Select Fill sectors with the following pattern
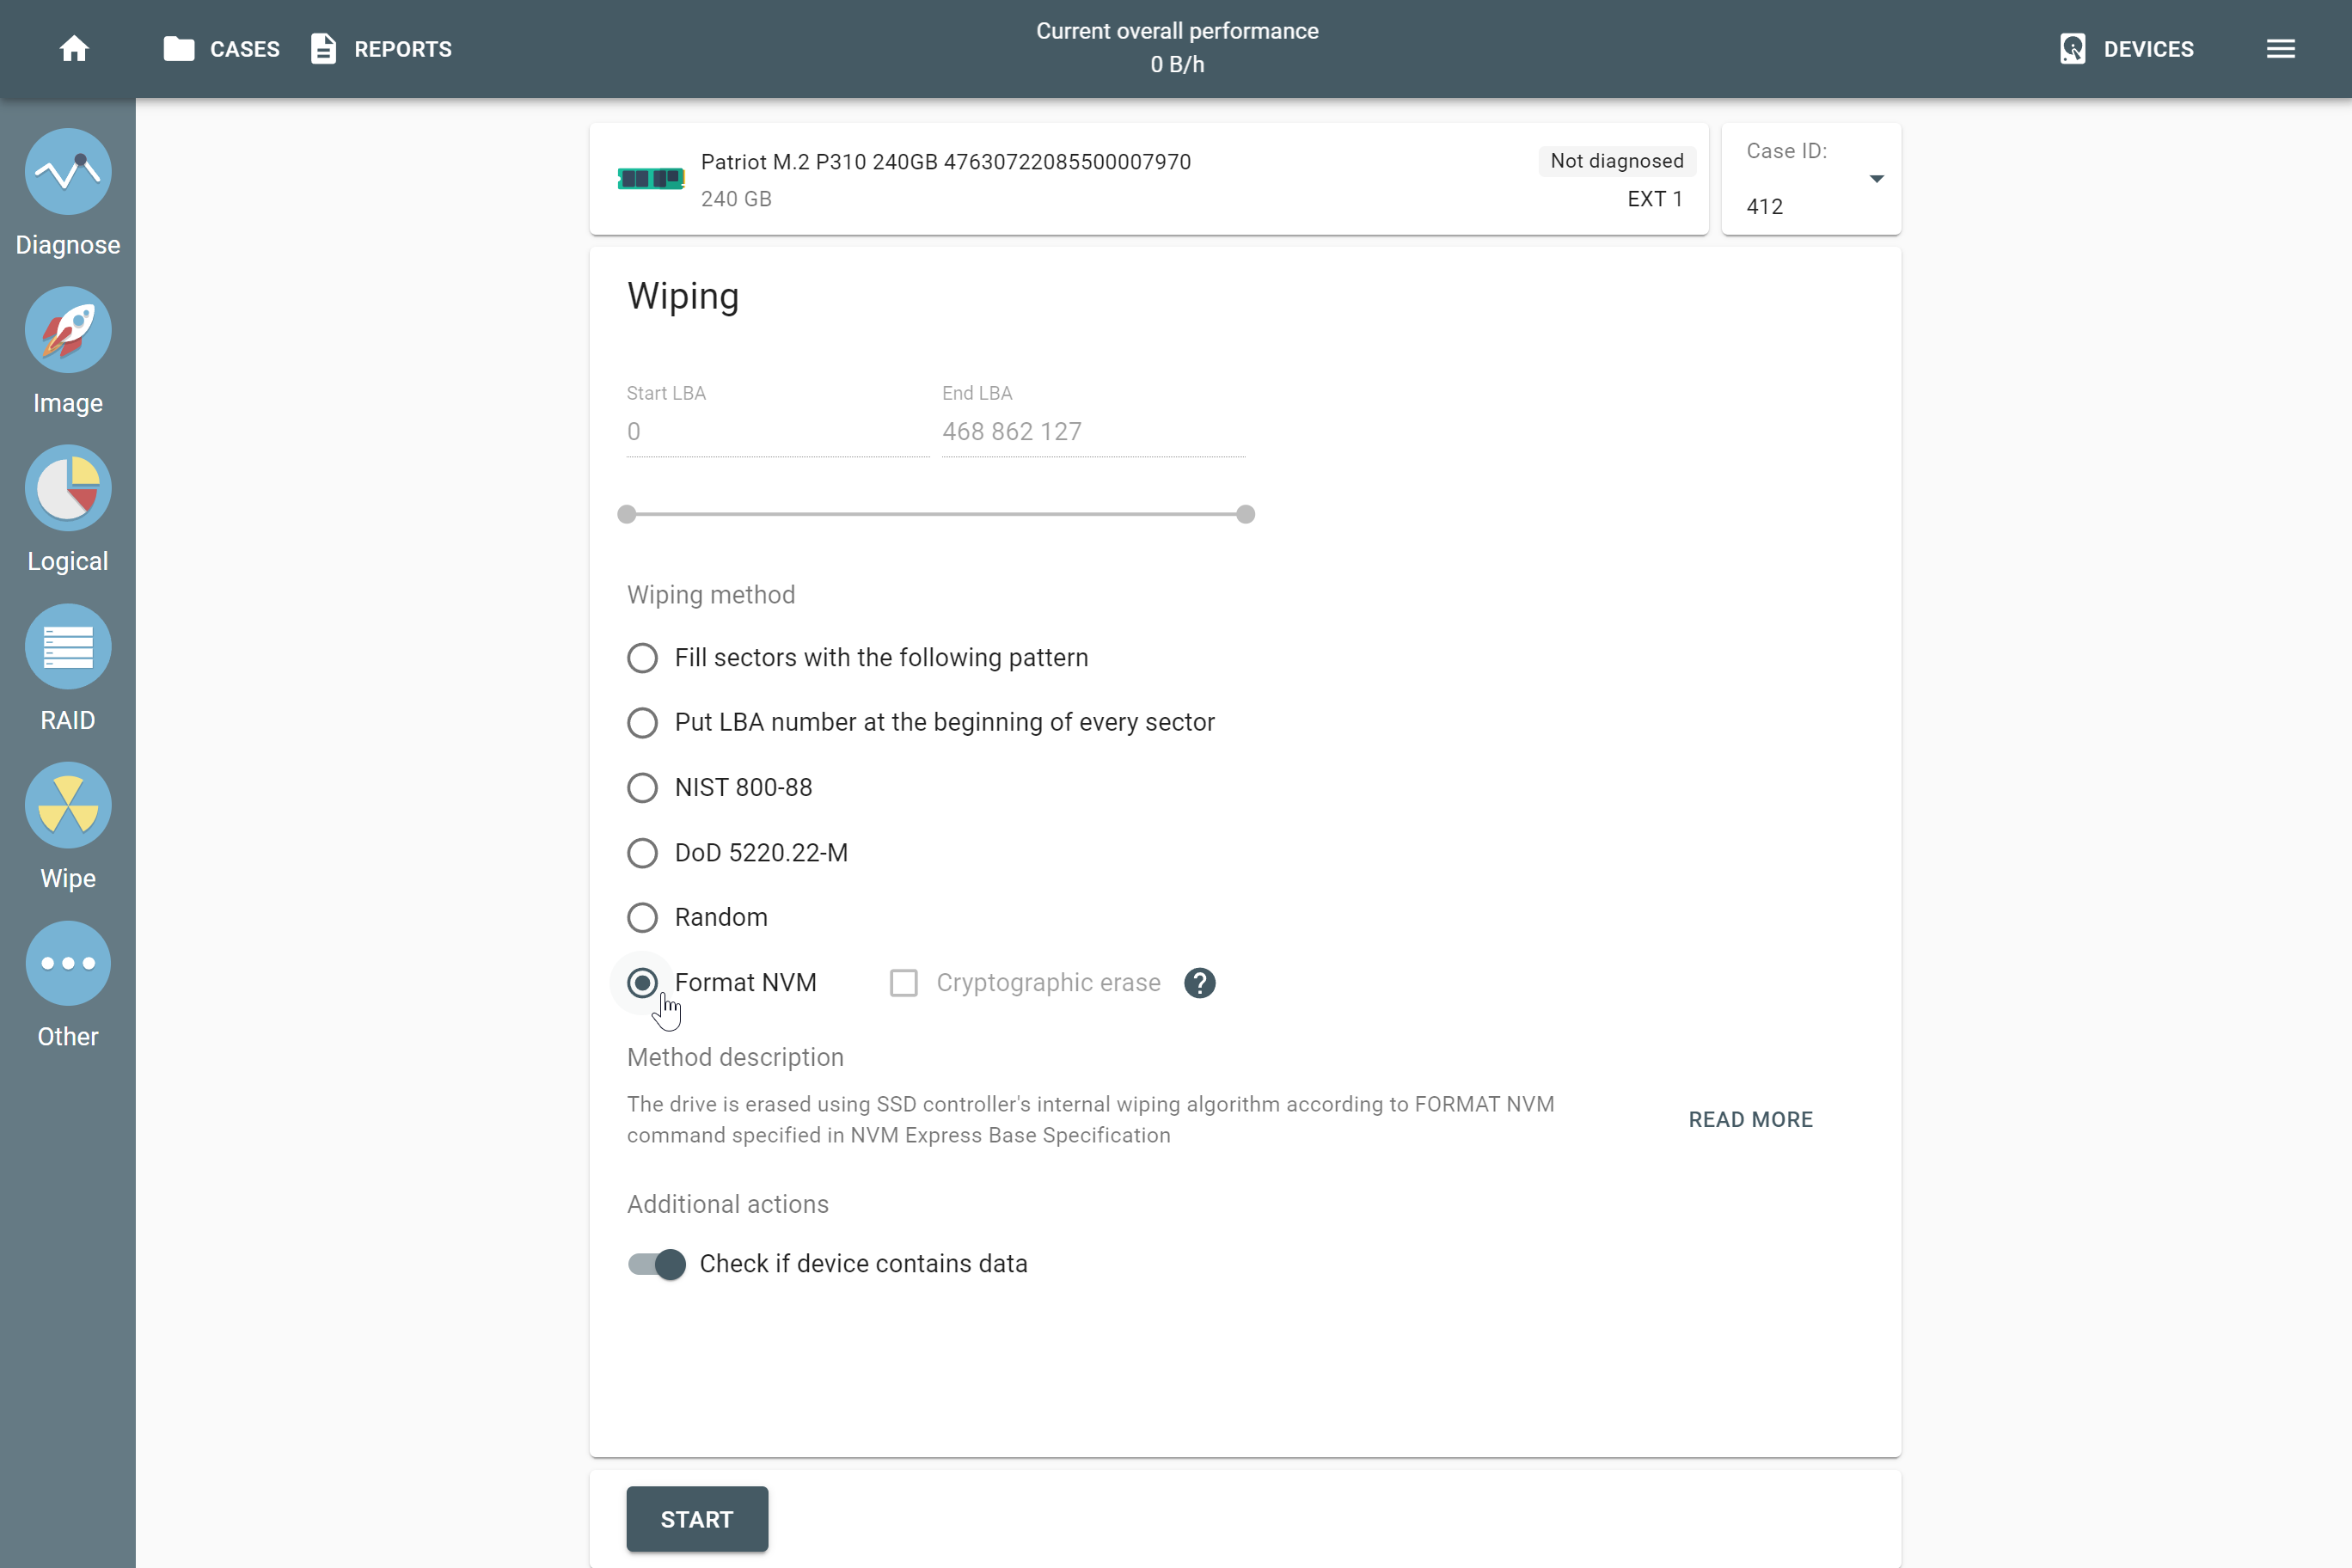Screen dimensions: 2352x1568 642,658
